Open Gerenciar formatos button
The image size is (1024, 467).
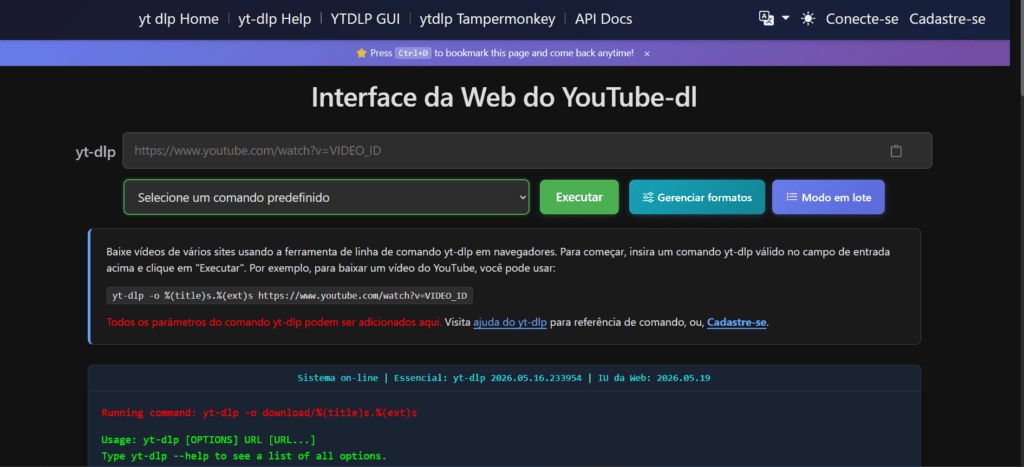click(x=697, y=197)
